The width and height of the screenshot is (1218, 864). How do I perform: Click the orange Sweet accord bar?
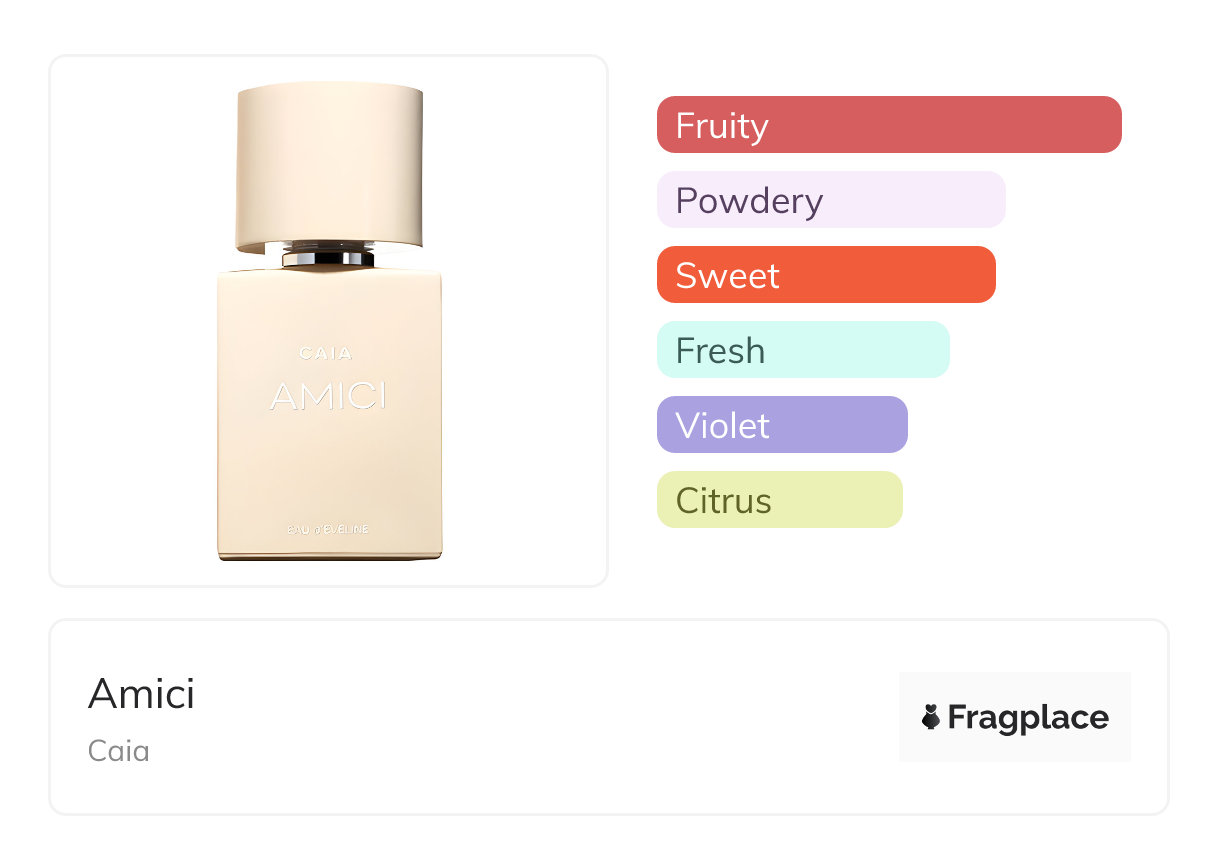coord(826,275)
